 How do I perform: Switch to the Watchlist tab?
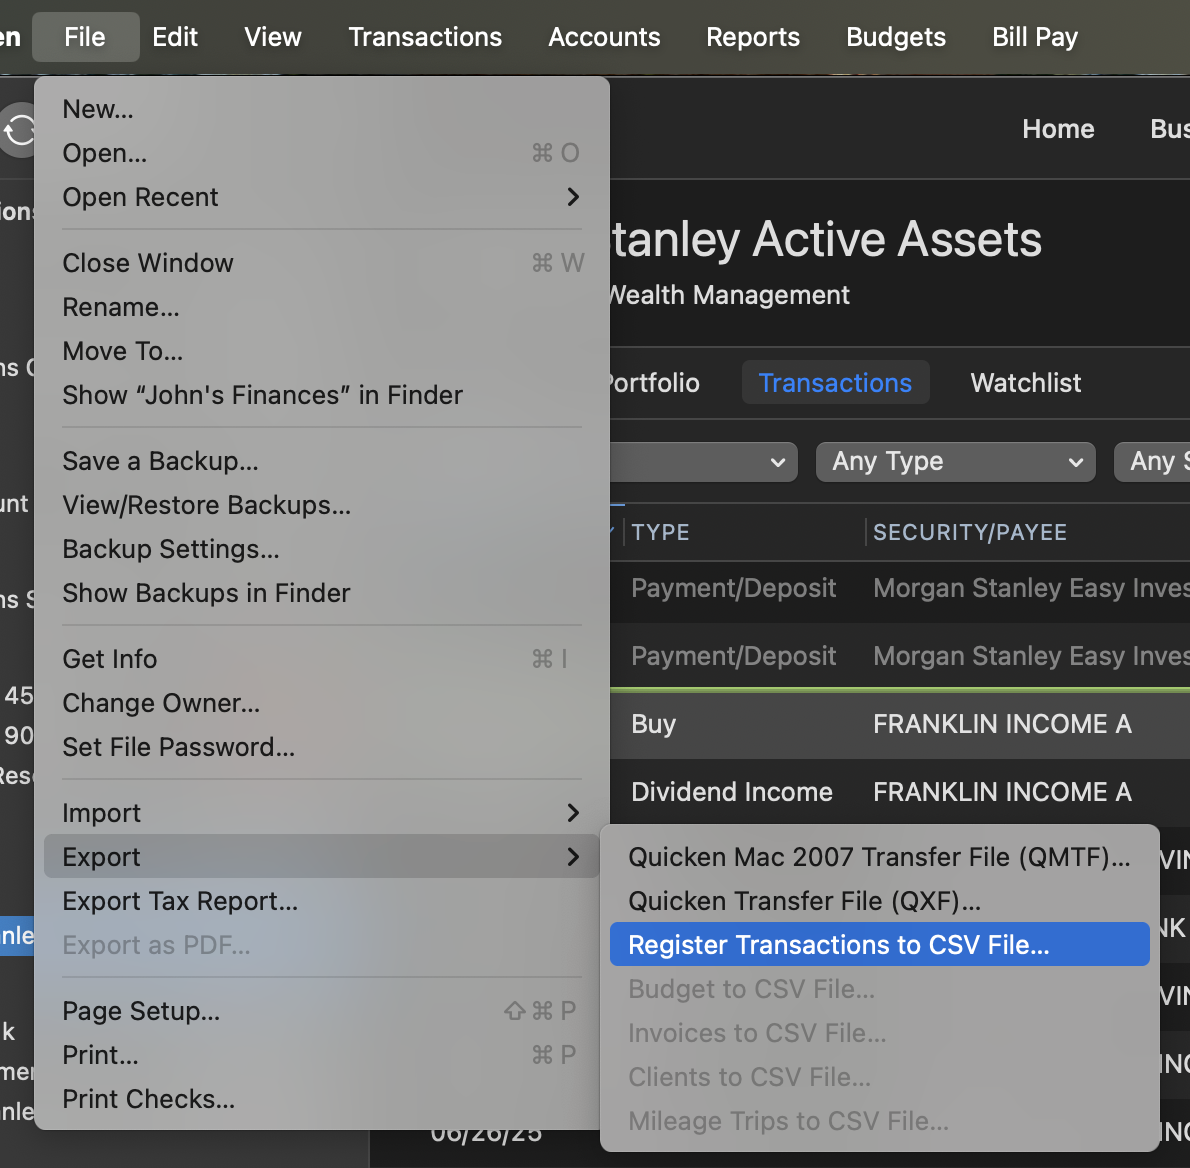[x=1025, y=383]
